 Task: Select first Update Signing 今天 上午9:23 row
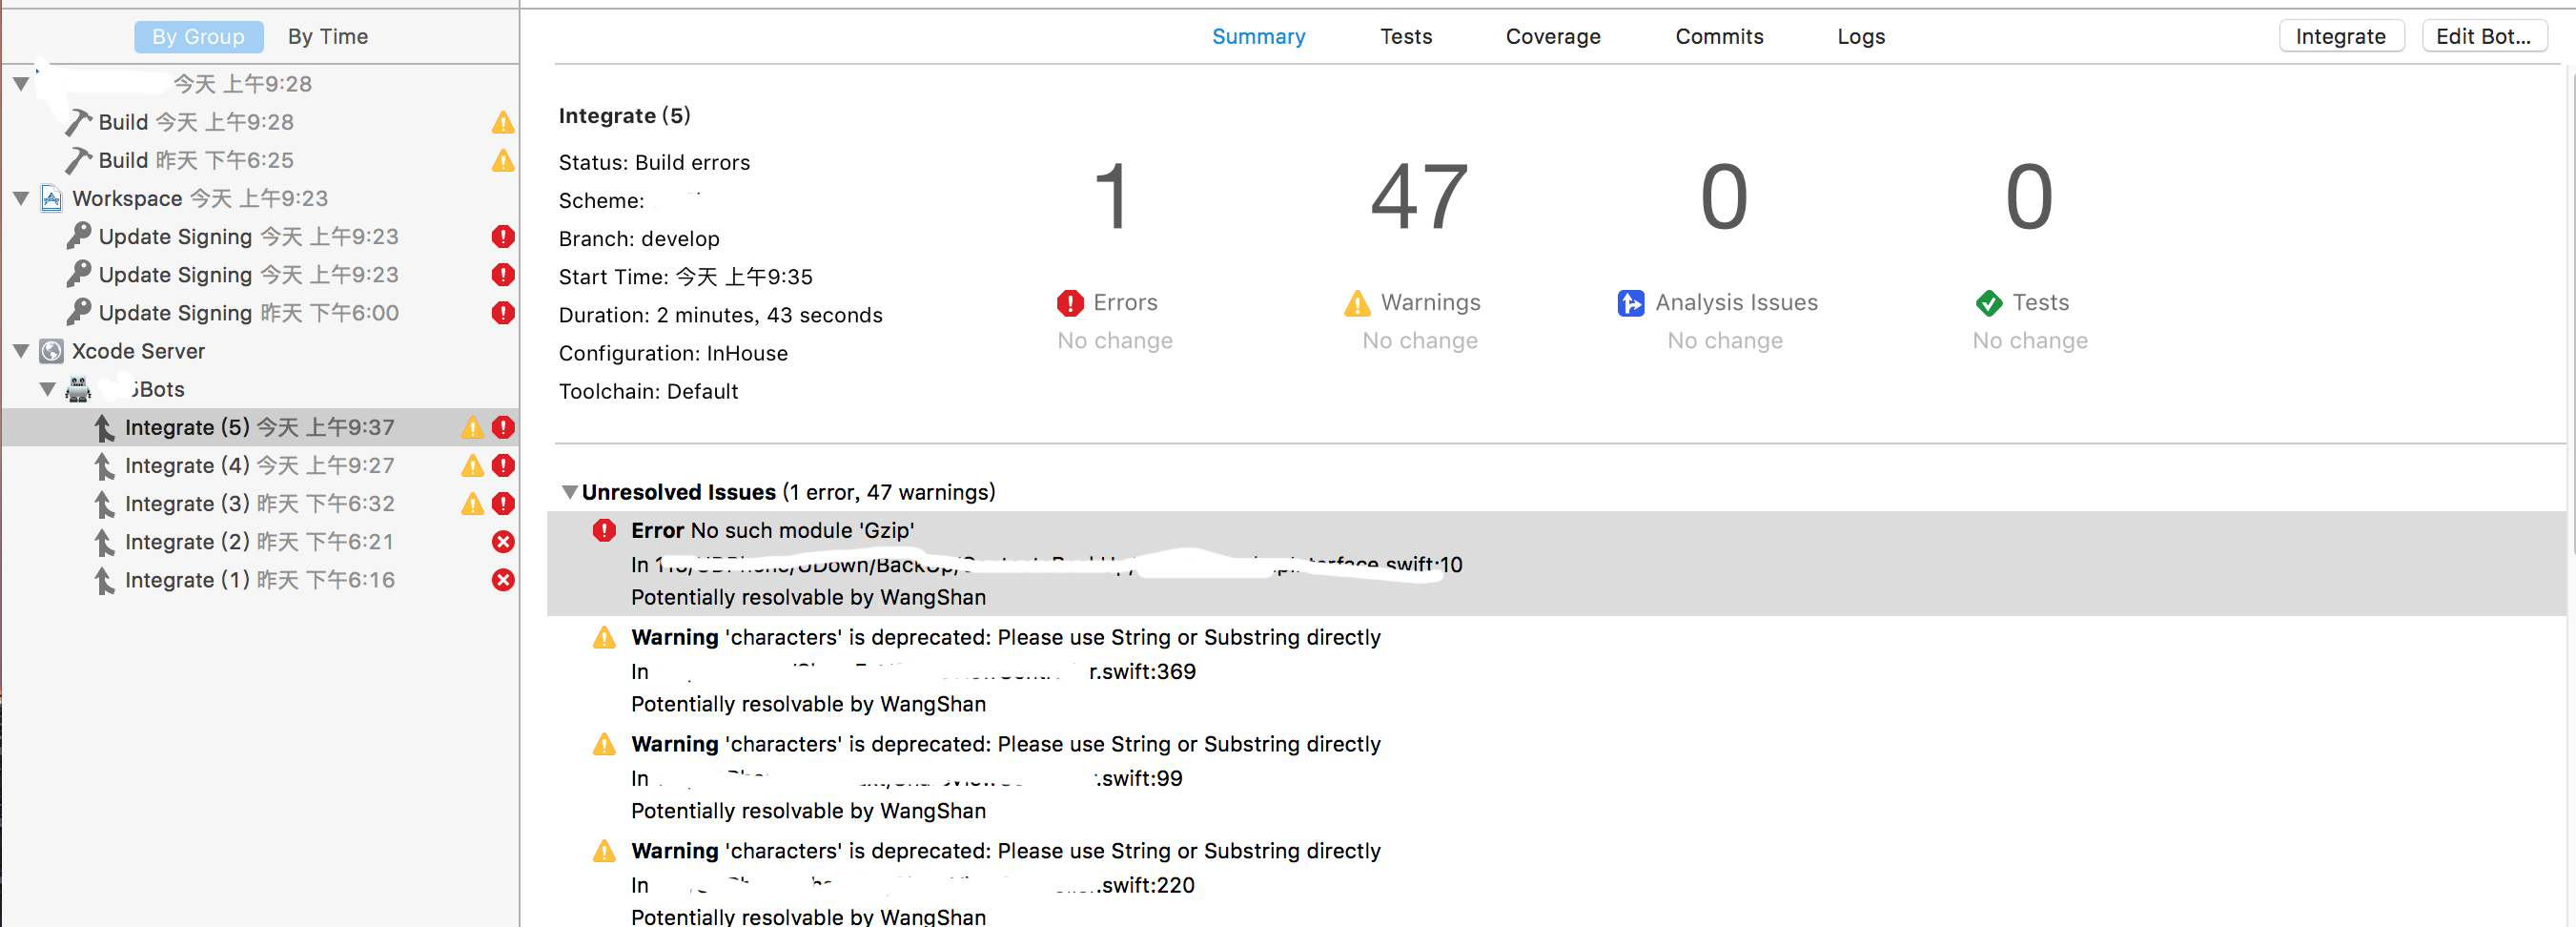[x=260, y=237]
